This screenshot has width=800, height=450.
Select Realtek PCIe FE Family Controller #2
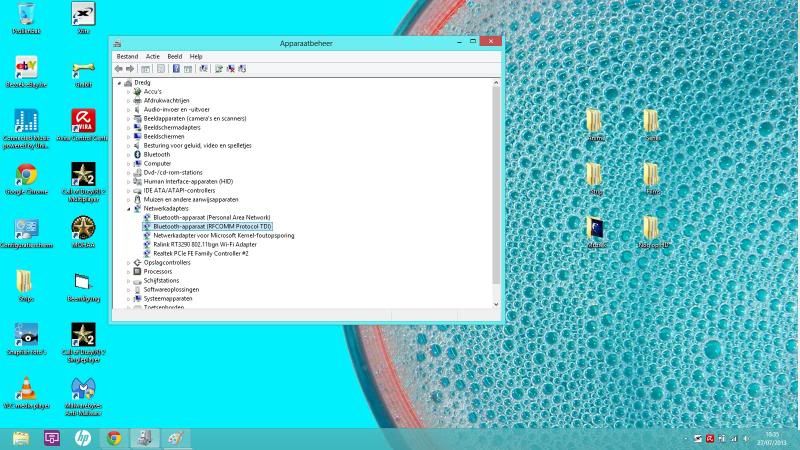point(200,254)
